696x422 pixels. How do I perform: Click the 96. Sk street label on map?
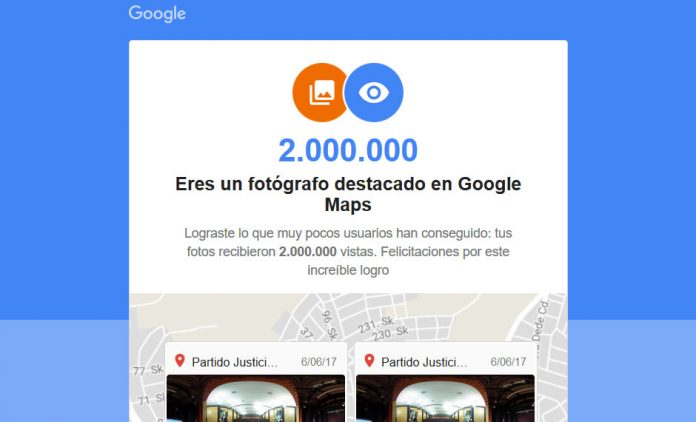coord(329,325)
